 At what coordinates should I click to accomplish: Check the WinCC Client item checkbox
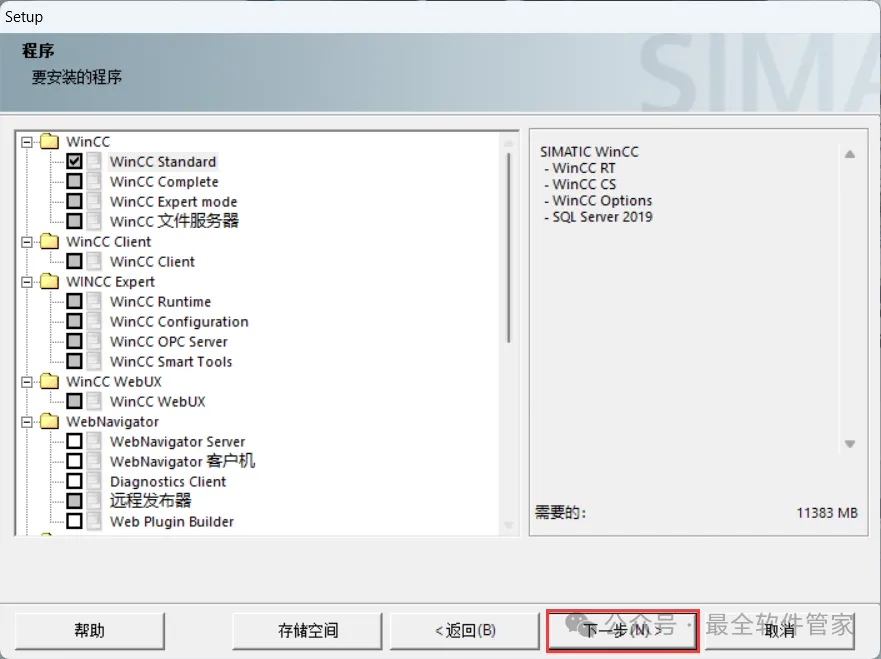coord(74,261)
